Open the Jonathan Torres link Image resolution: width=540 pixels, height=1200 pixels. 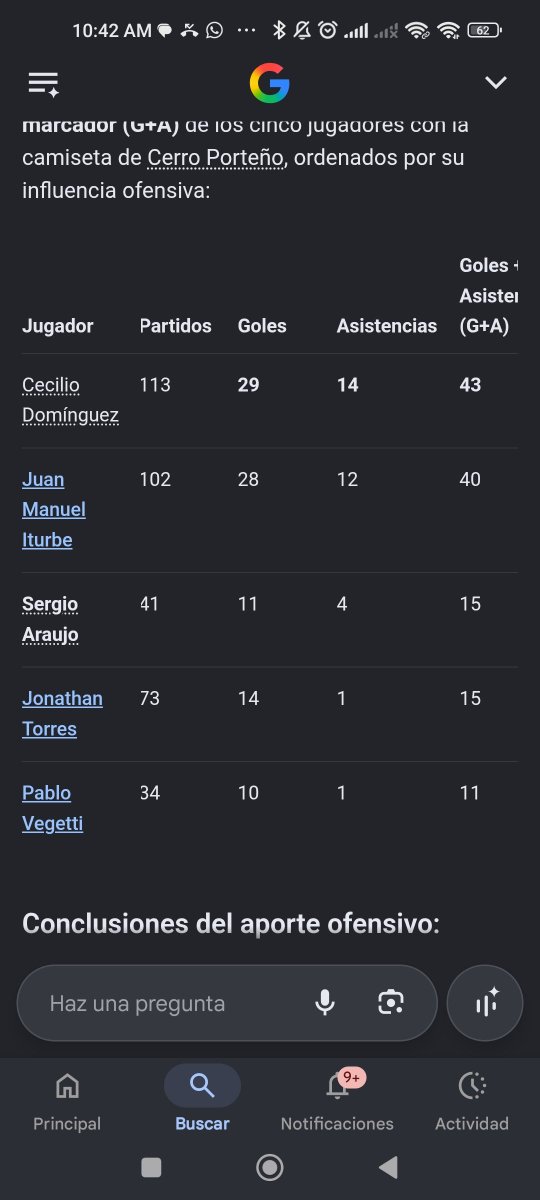[x=62, y=714]
